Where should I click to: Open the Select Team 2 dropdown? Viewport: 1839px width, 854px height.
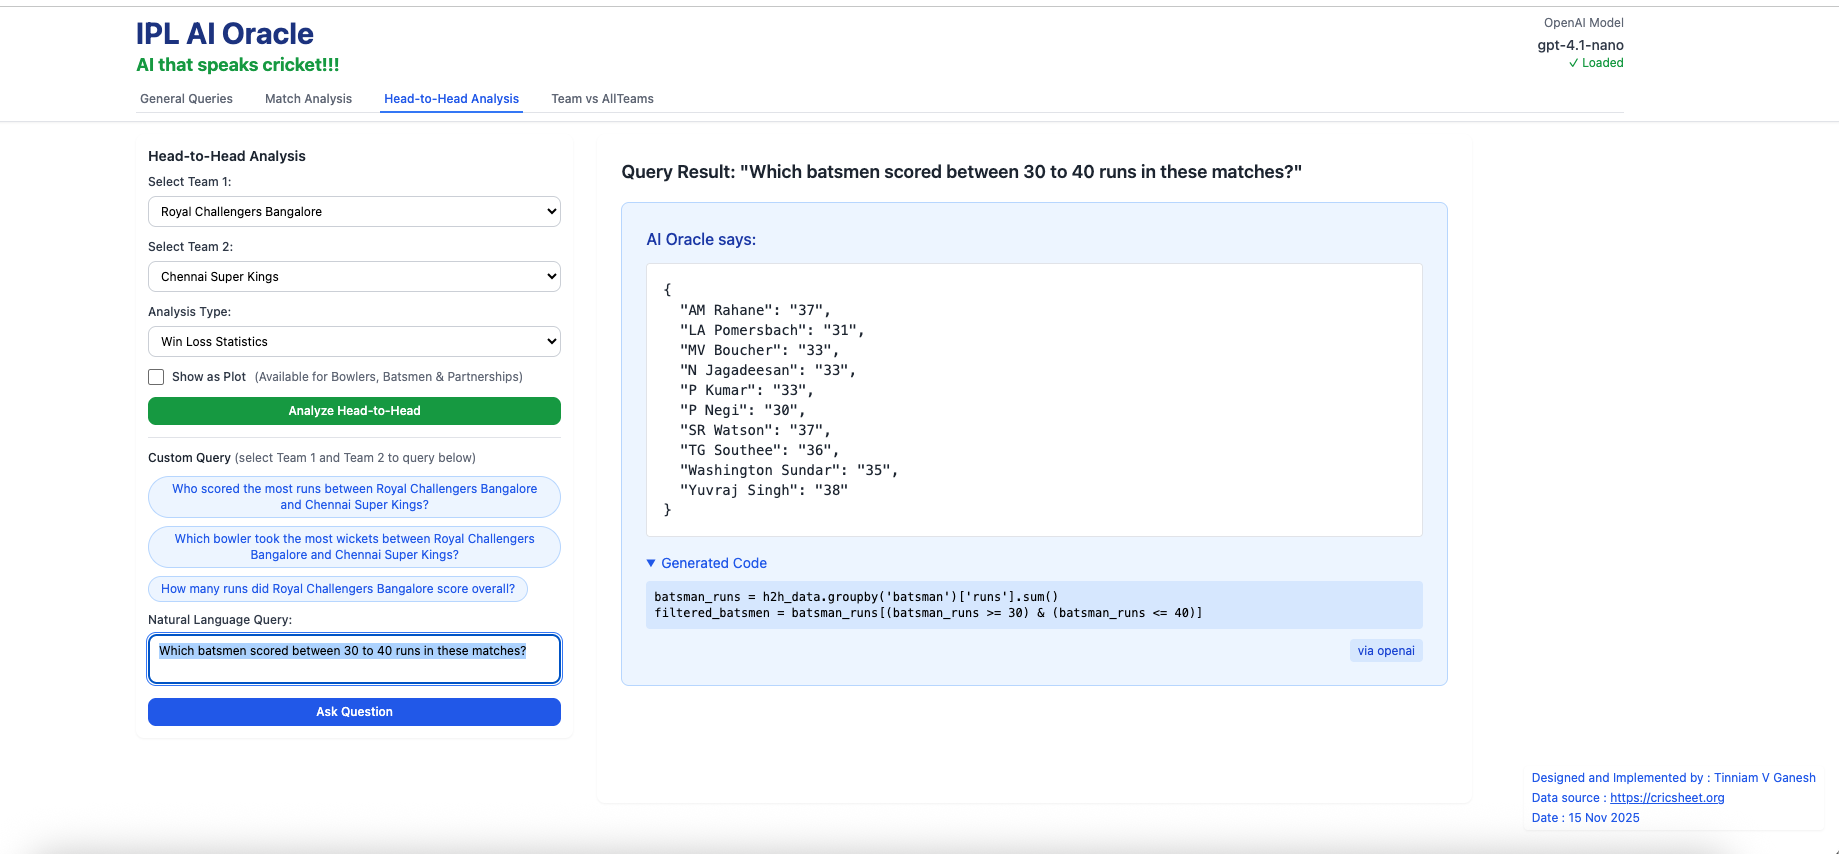tap(354, 277)
